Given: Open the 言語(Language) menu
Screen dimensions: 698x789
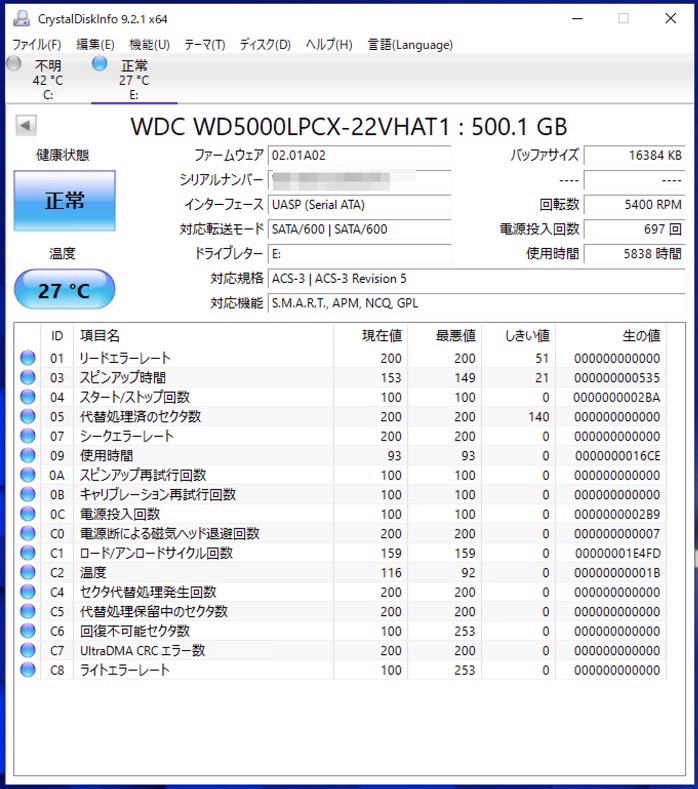Looking at the screenshot, I should (411, 45).
